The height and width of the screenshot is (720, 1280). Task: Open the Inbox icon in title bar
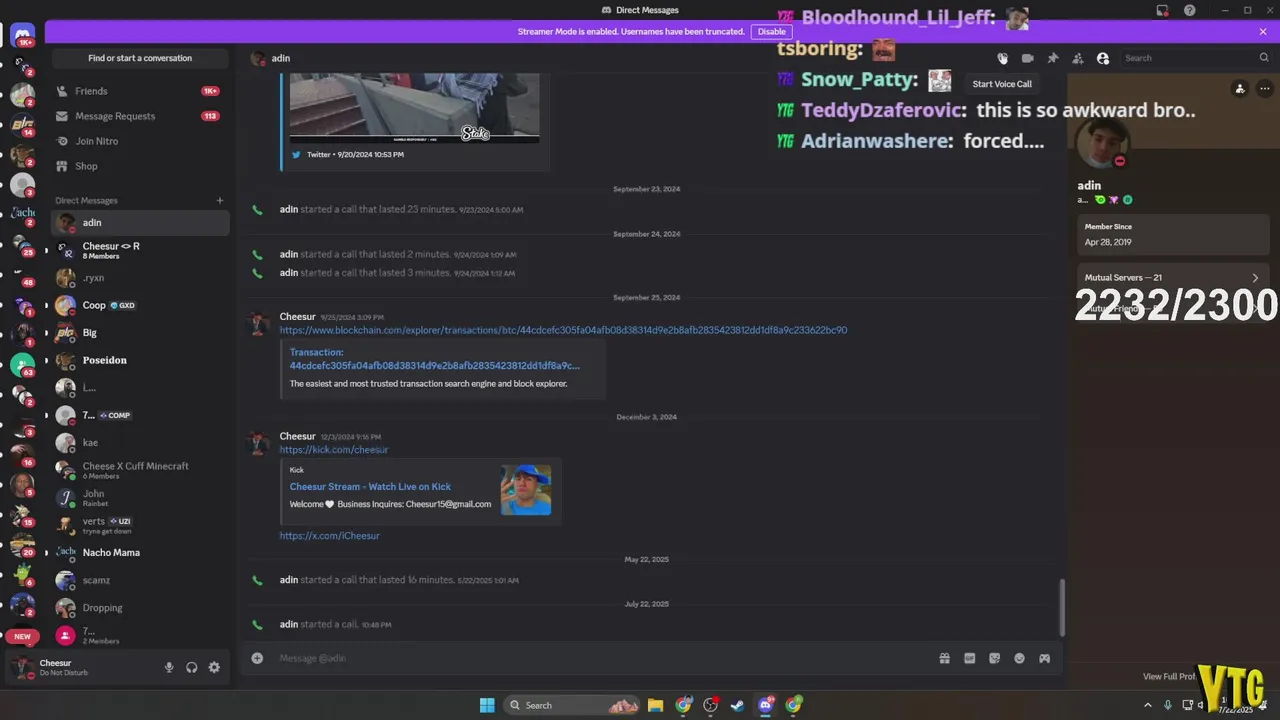(1162, 10)
